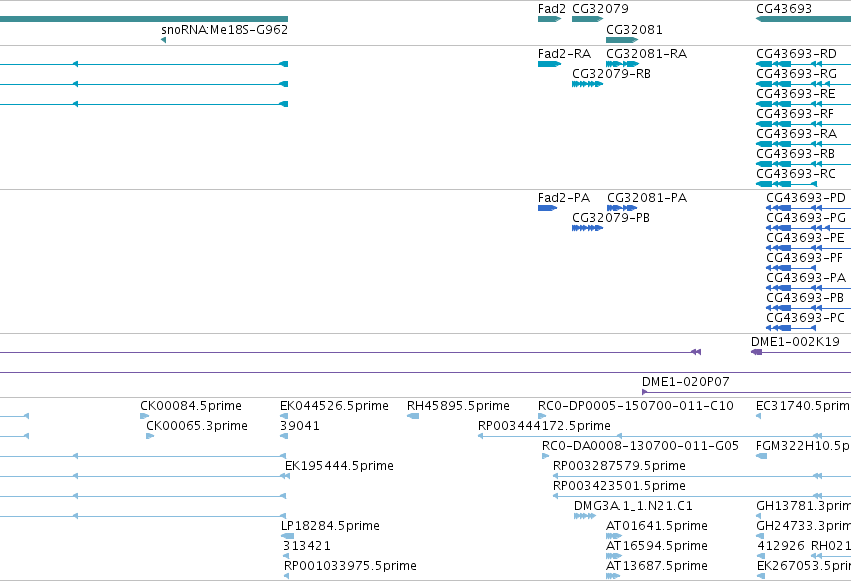Select the GH13781.3prime EST label
851x581 pixels.
803,506
